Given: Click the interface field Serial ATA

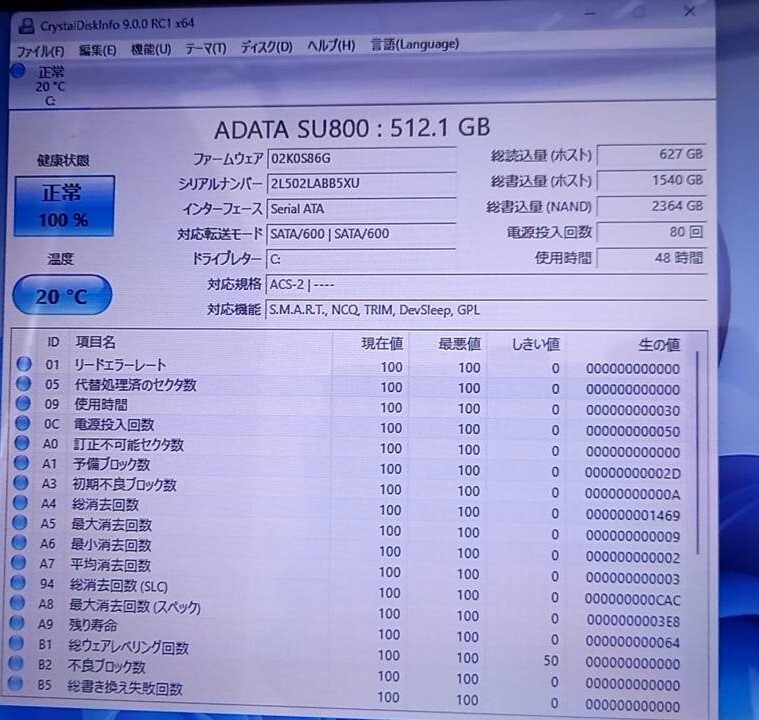Looking at the screenshot, I should pos(361,209).
